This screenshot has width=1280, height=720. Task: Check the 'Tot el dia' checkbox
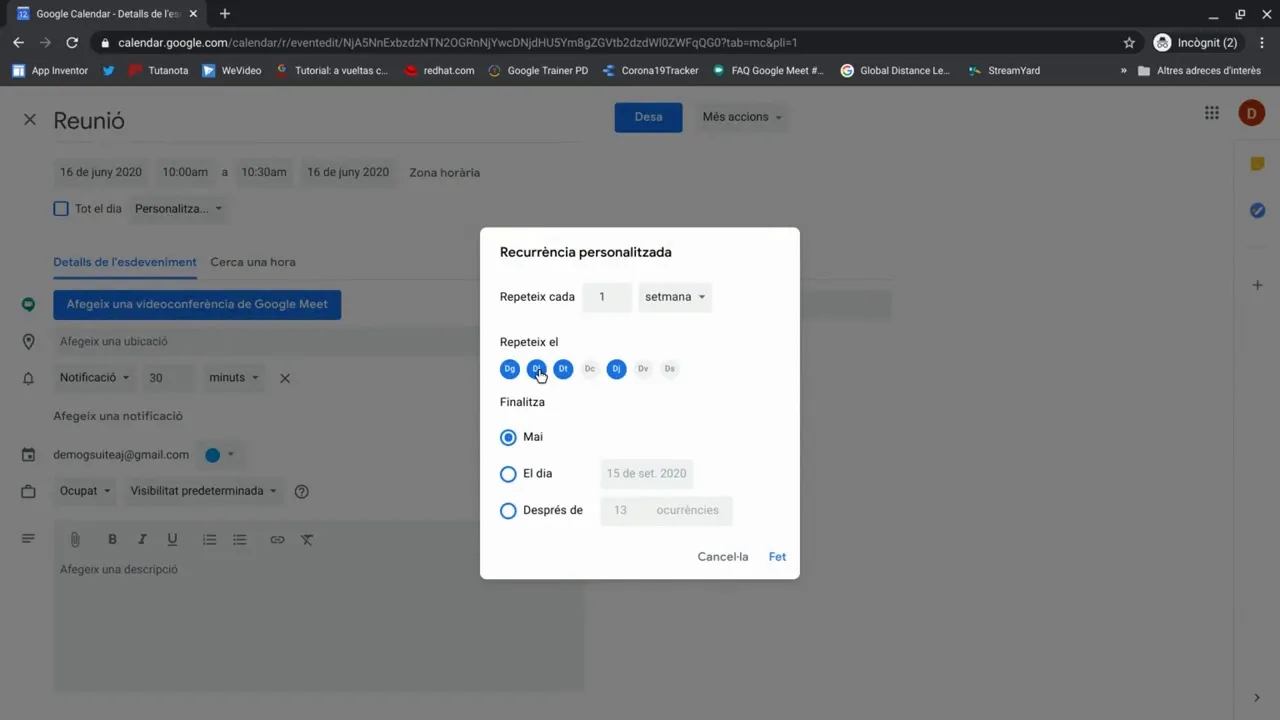click(61, 209)
